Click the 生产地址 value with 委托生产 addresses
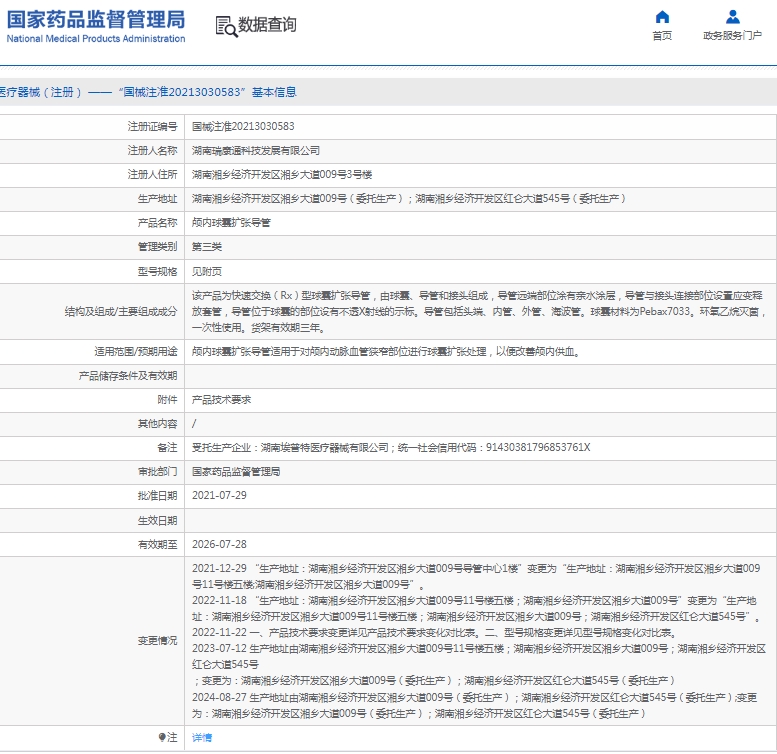Viewport: 777px width, 754px height. coord(409,199)
